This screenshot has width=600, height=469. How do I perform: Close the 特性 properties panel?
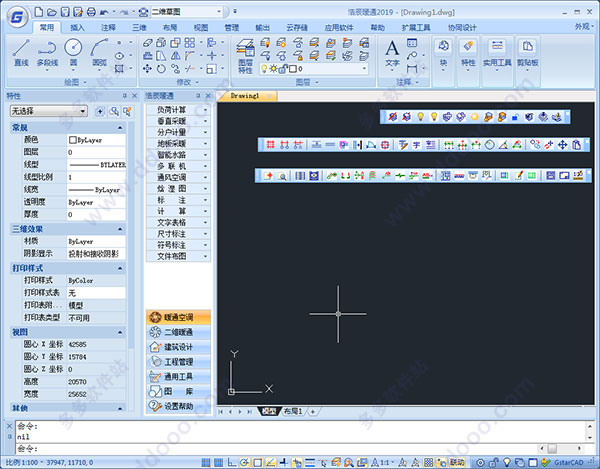point(134,96)
